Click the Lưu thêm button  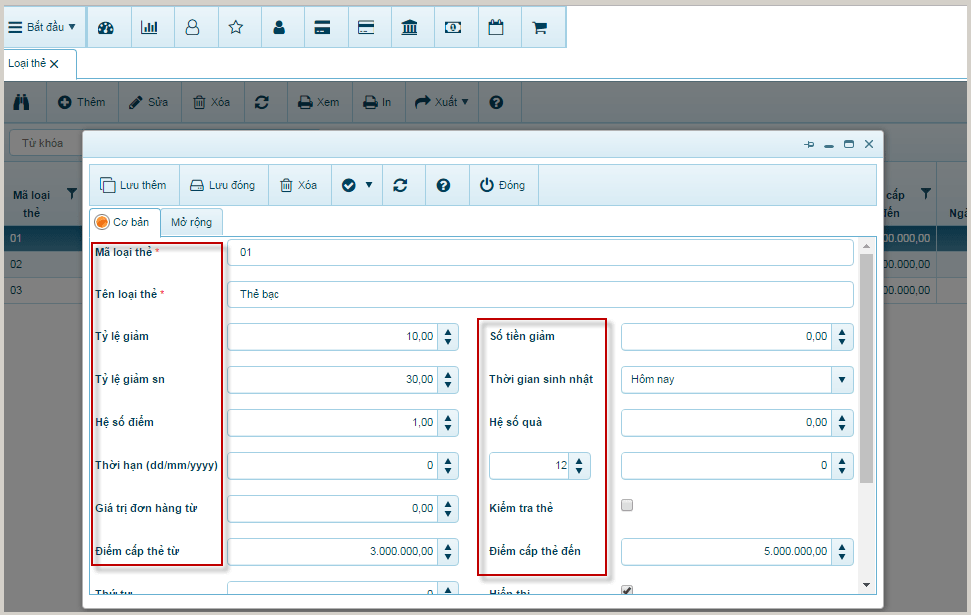(x=134, y=185)
